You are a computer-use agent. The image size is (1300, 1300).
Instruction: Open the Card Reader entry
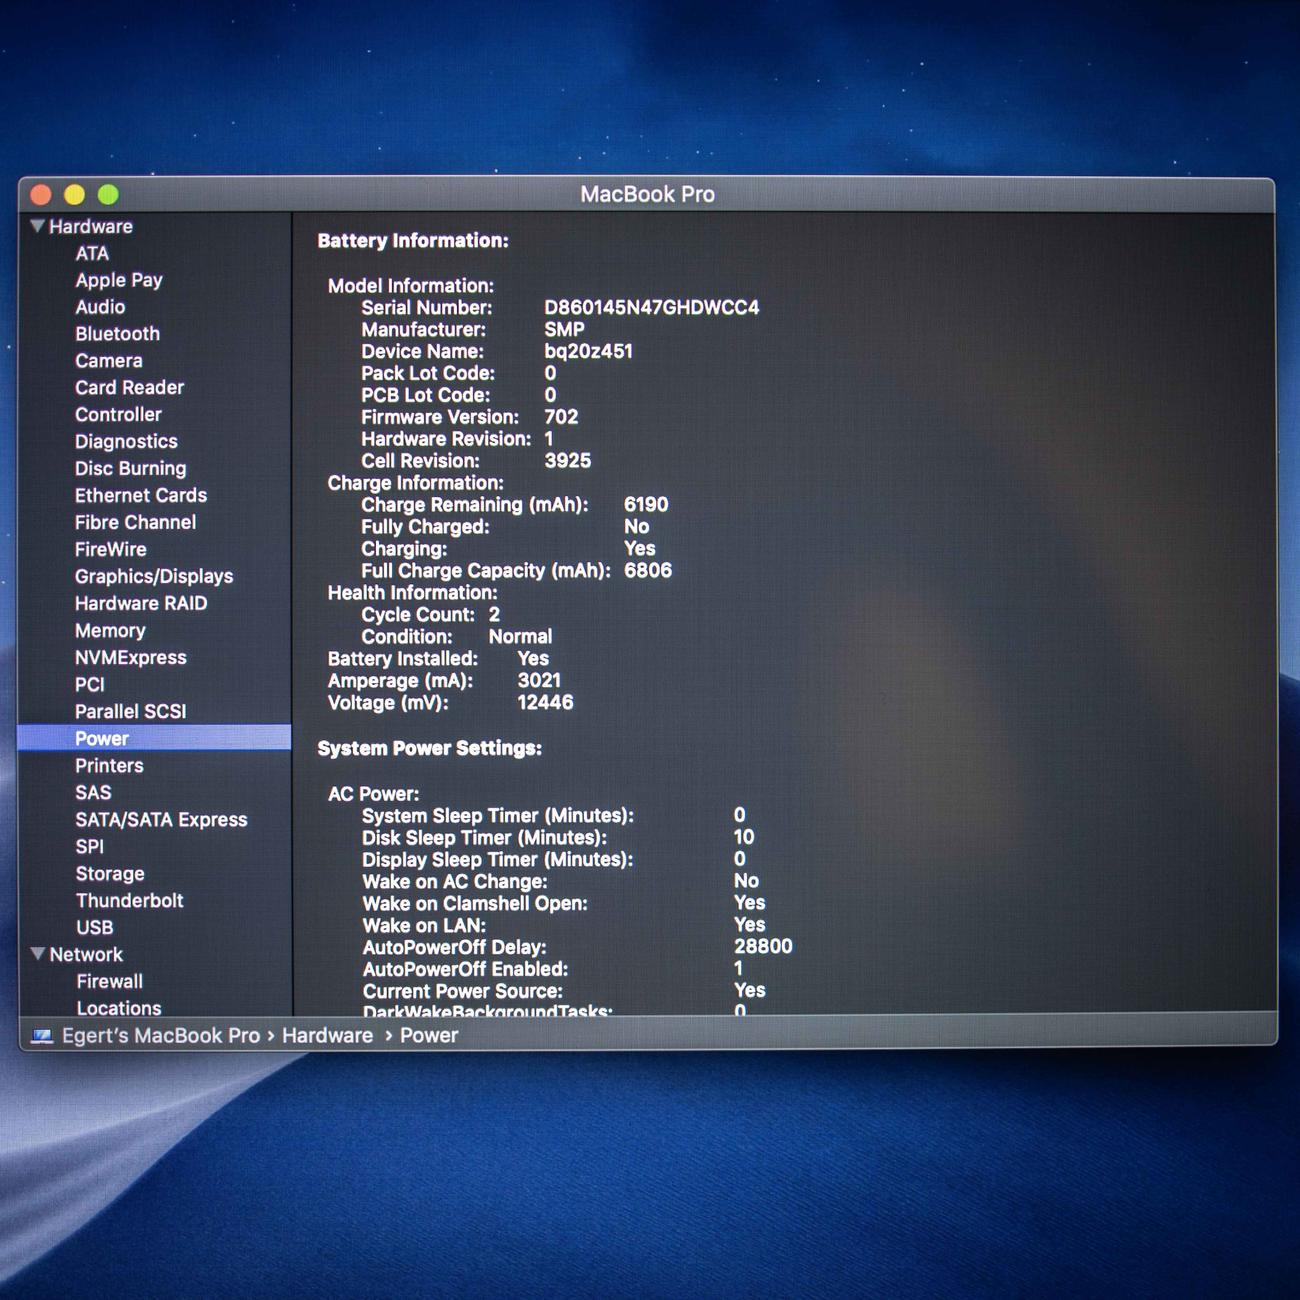[x=130, y=387]
